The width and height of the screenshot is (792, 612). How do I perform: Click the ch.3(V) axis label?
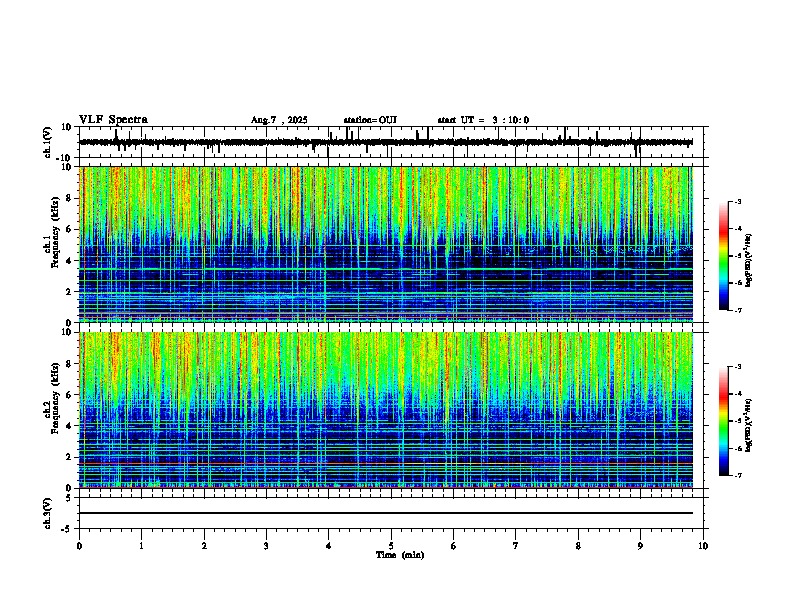(48, 513)
